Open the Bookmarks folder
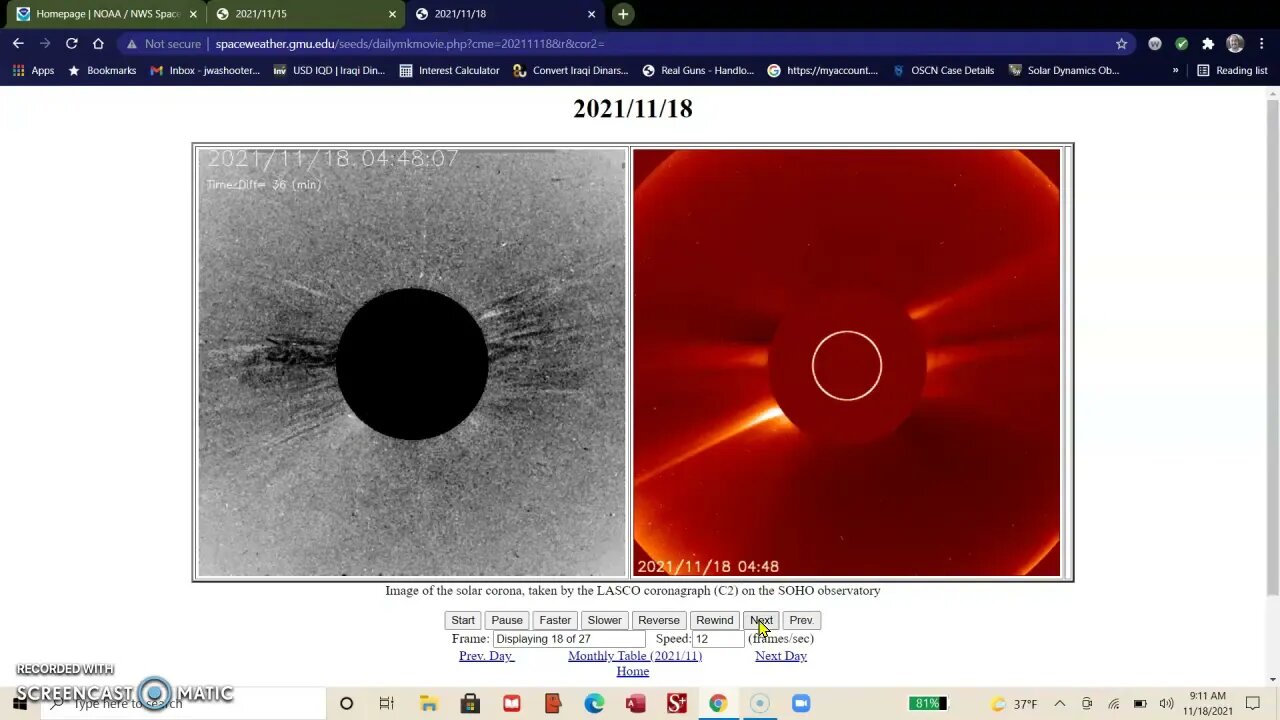 click(x=101, y=71)
